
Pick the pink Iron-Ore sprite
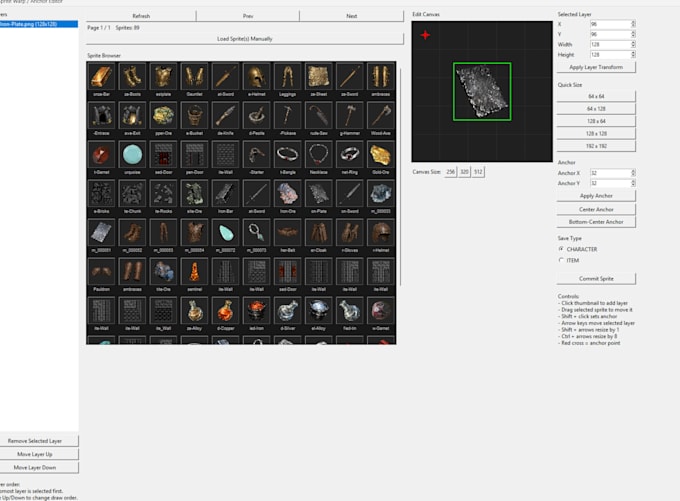288,193
